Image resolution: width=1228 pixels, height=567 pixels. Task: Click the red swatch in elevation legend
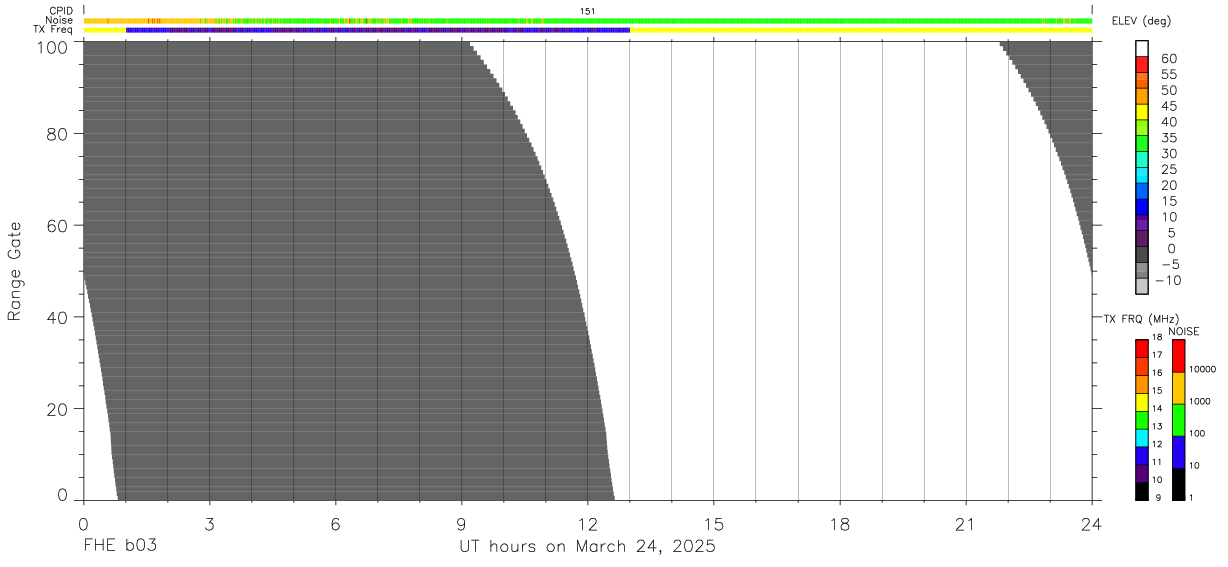pyautogui.click(x=1142, y=64)
